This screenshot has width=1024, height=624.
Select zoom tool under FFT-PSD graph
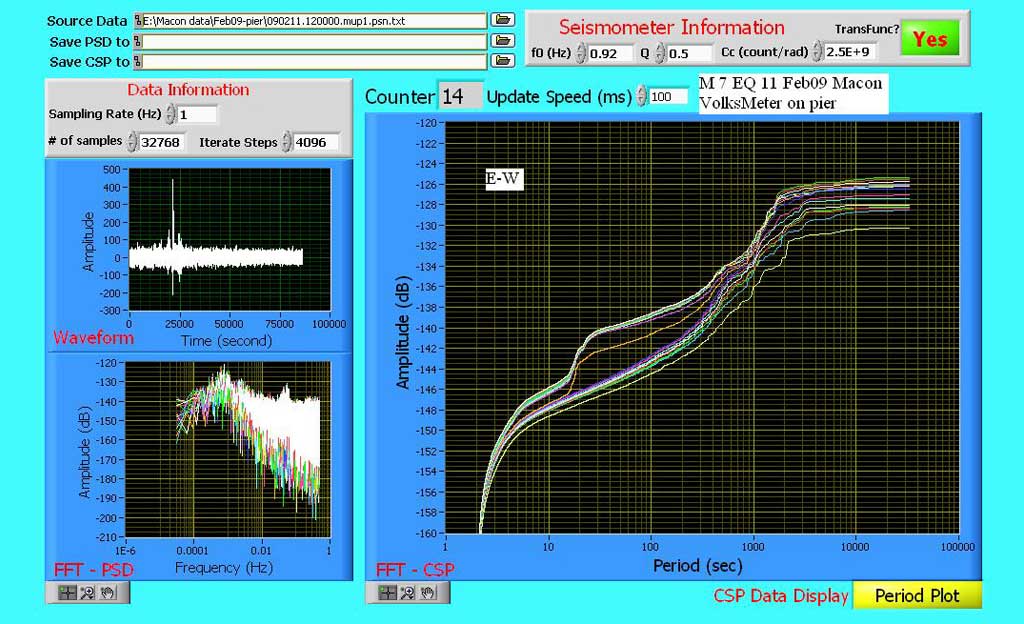click(x=87, y=593)
